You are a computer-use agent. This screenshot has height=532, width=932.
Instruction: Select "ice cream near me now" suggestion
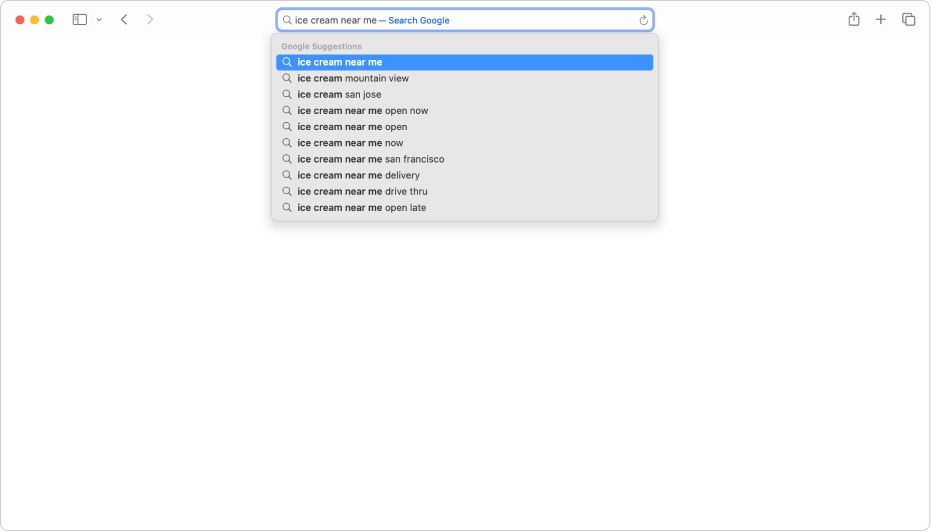[350, 143]
